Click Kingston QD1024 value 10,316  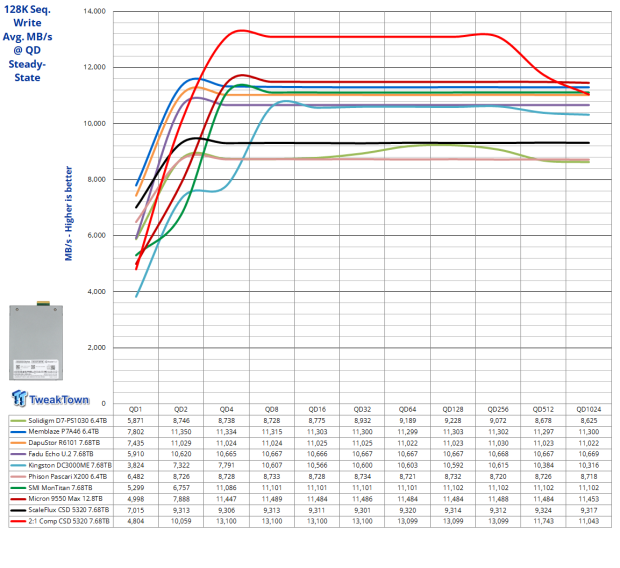tap(589, 466)
